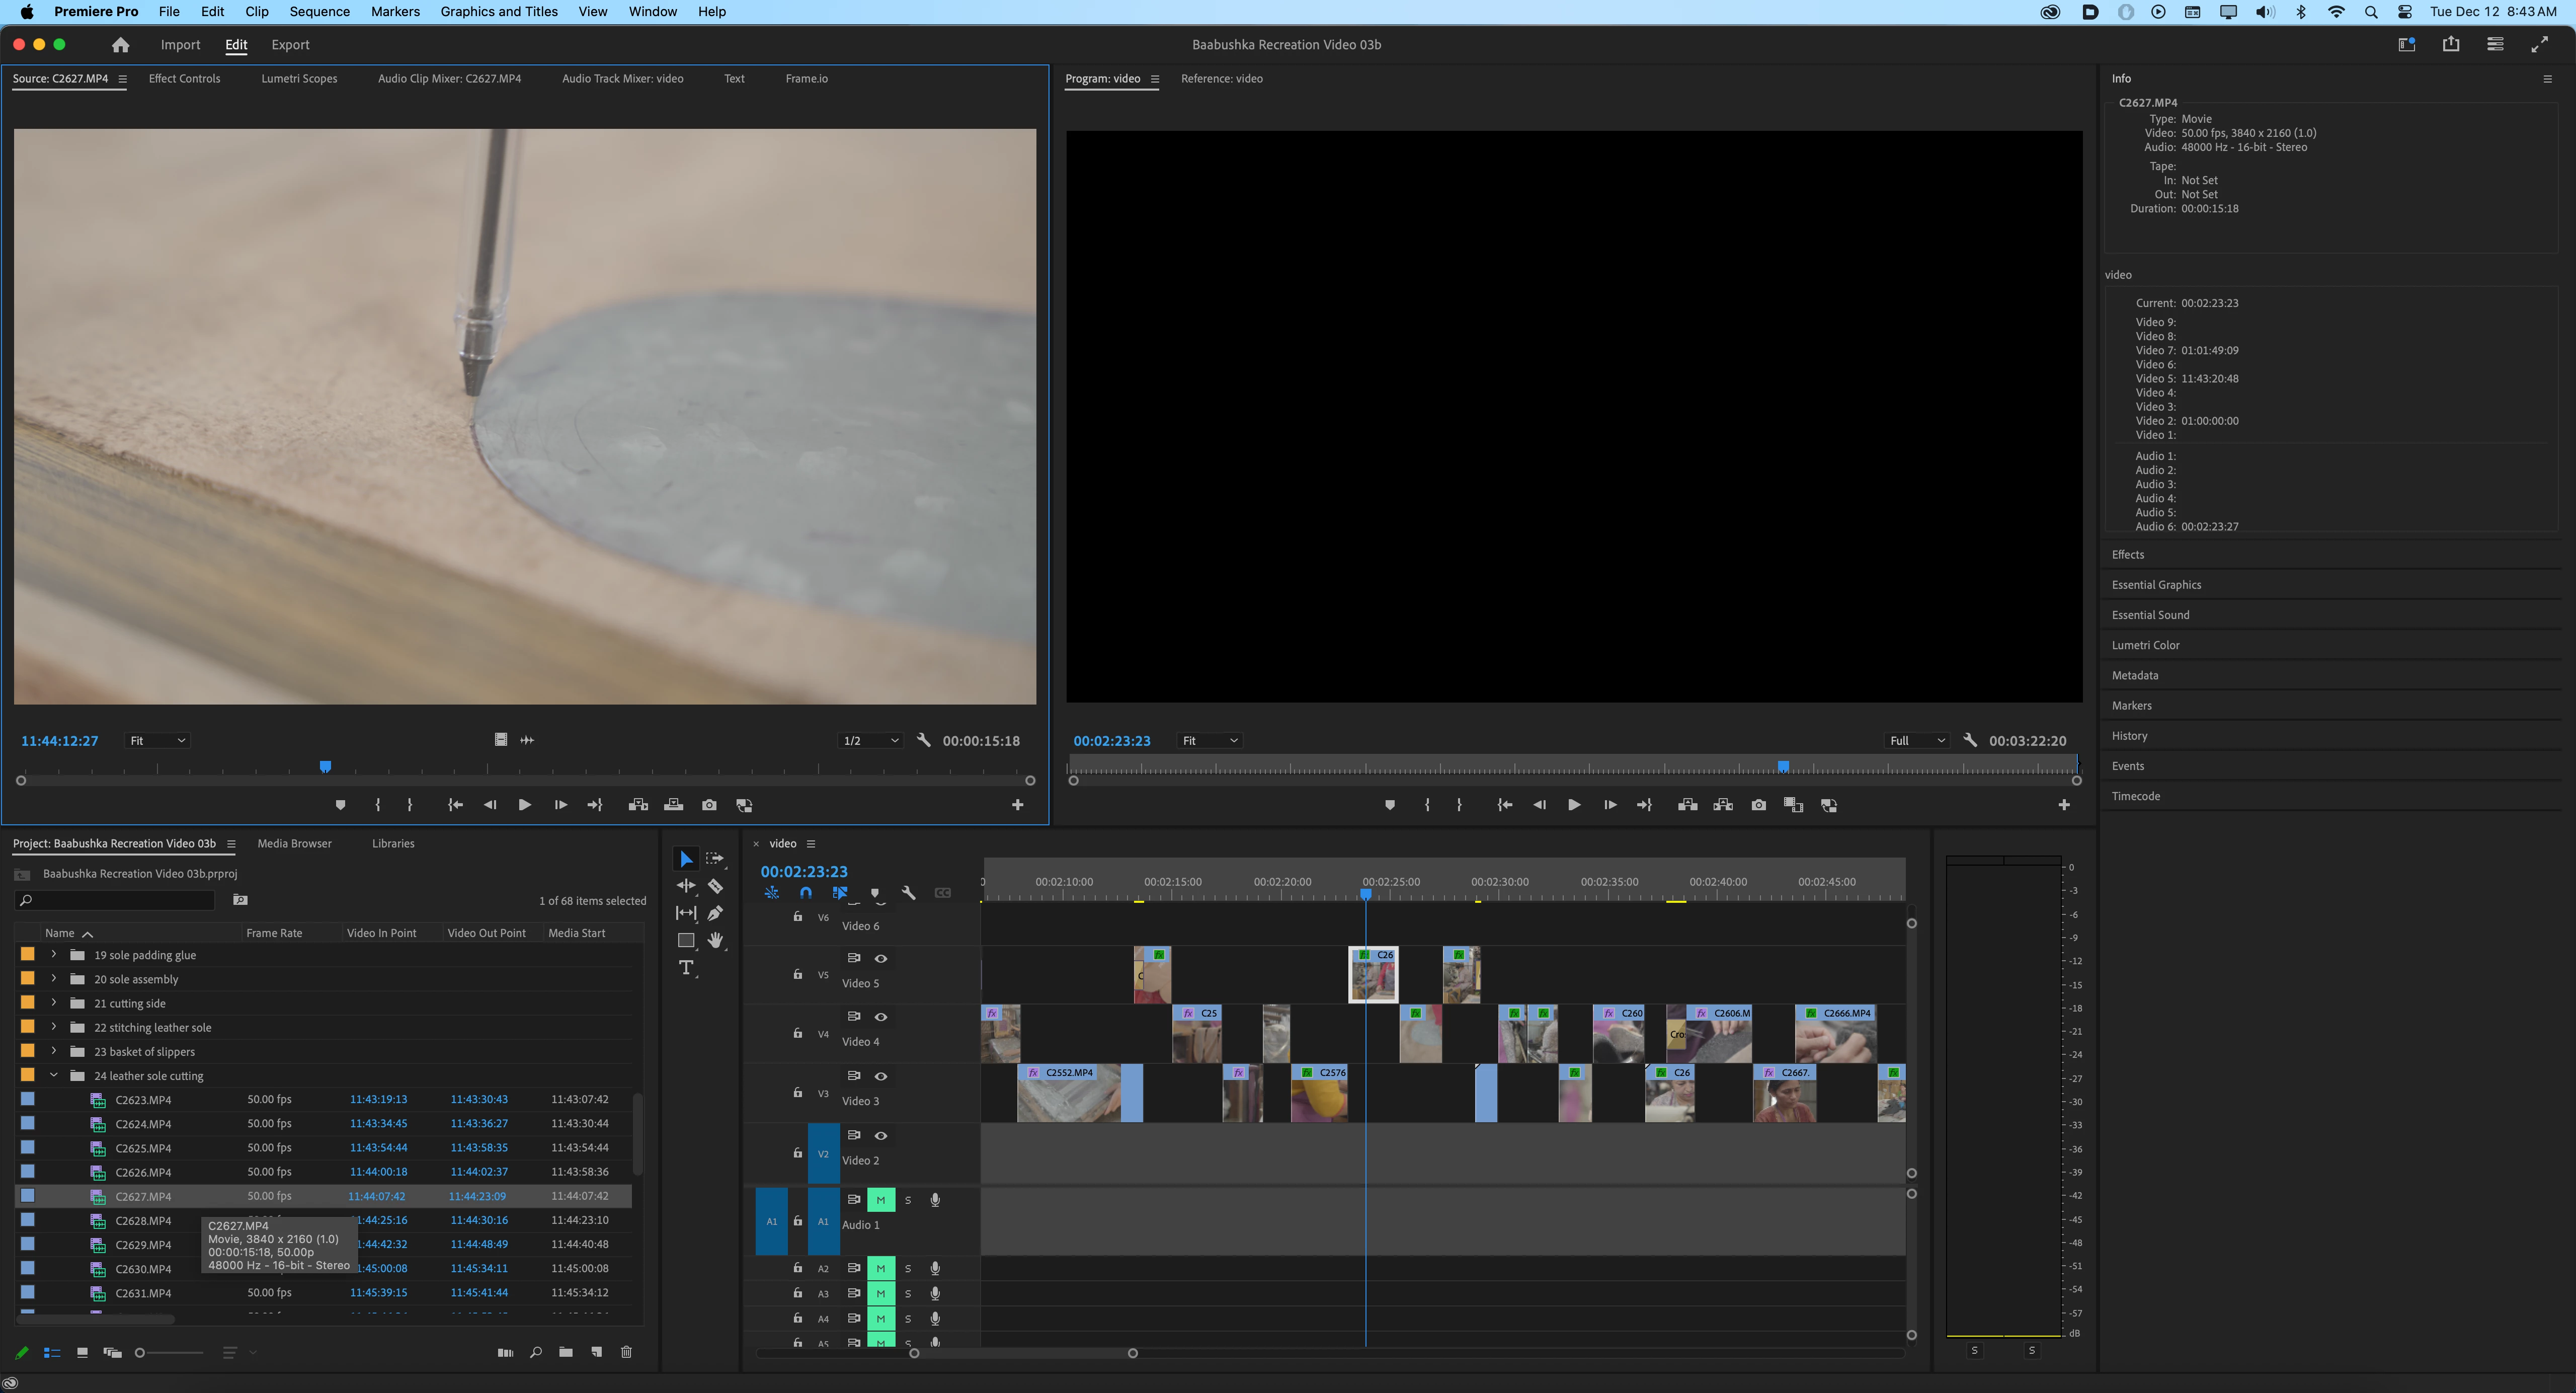The image size is (2576, 1393).
Task: Expand the 21 cutting side bin
Action: 54,1003
